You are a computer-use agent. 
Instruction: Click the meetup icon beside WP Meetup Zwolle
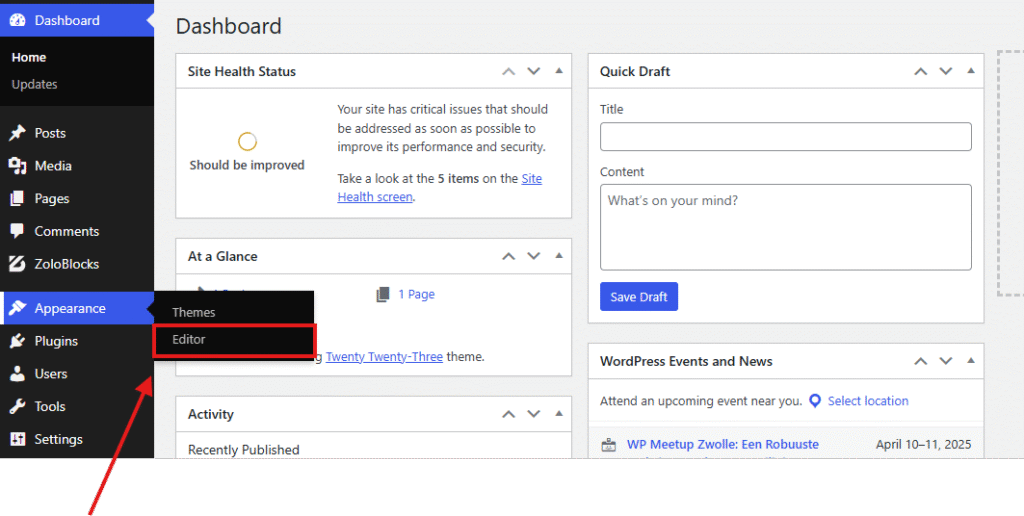(609, 445)
